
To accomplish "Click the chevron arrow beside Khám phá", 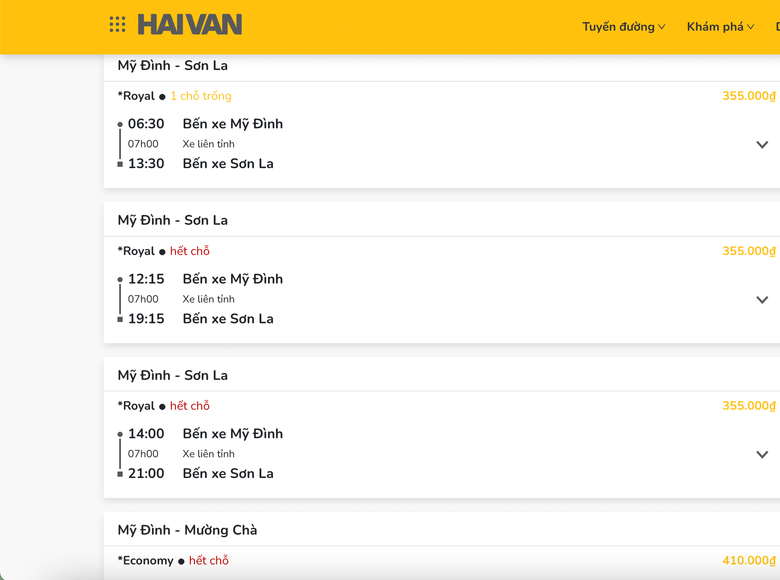I will (751, 27).
